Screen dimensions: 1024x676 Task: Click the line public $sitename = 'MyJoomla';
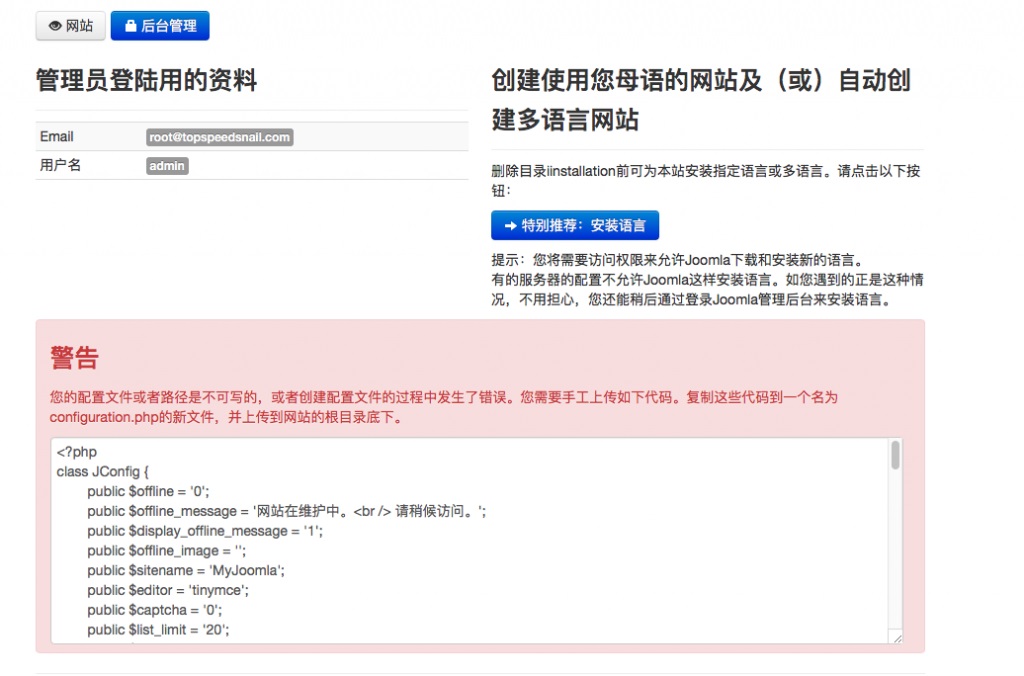click(186, 570)
